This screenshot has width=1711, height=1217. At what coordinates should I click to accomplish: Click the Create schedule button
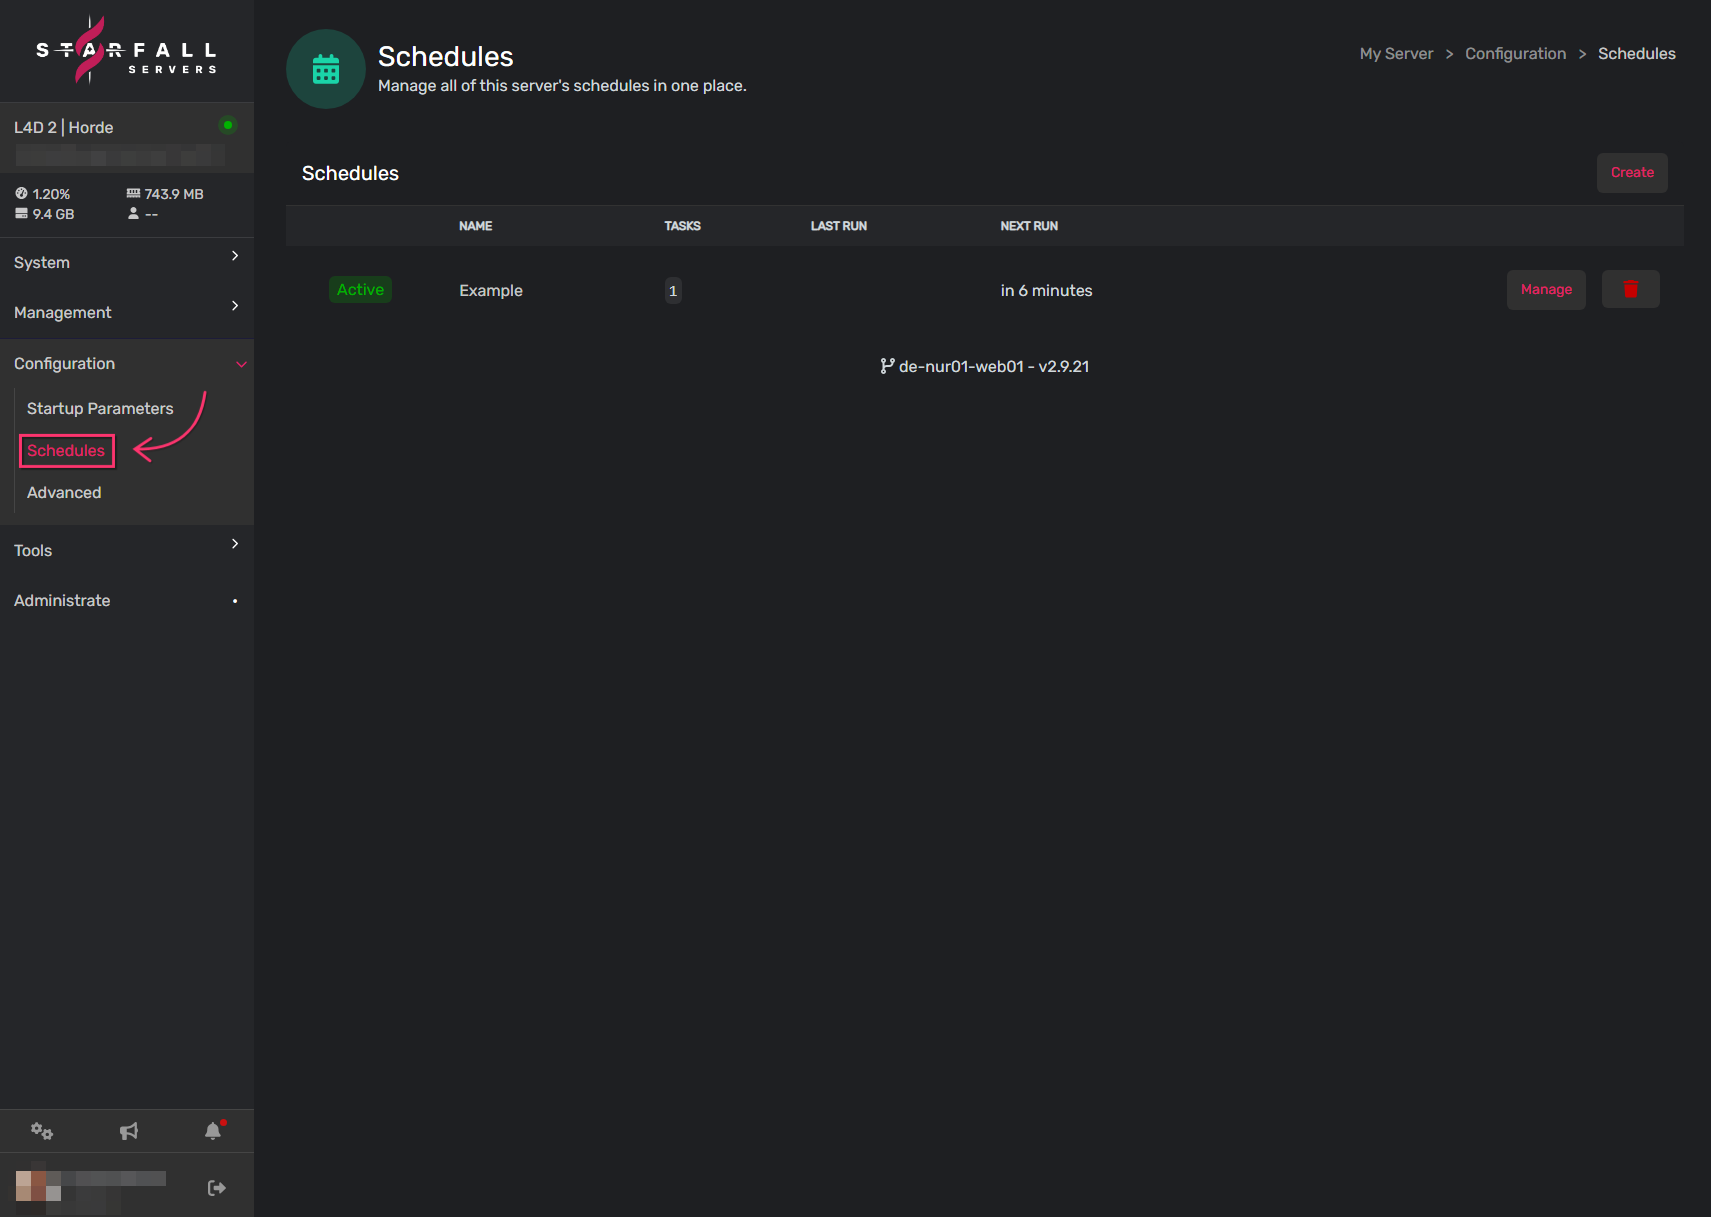pyautogui.click(x=1632, y=173)
